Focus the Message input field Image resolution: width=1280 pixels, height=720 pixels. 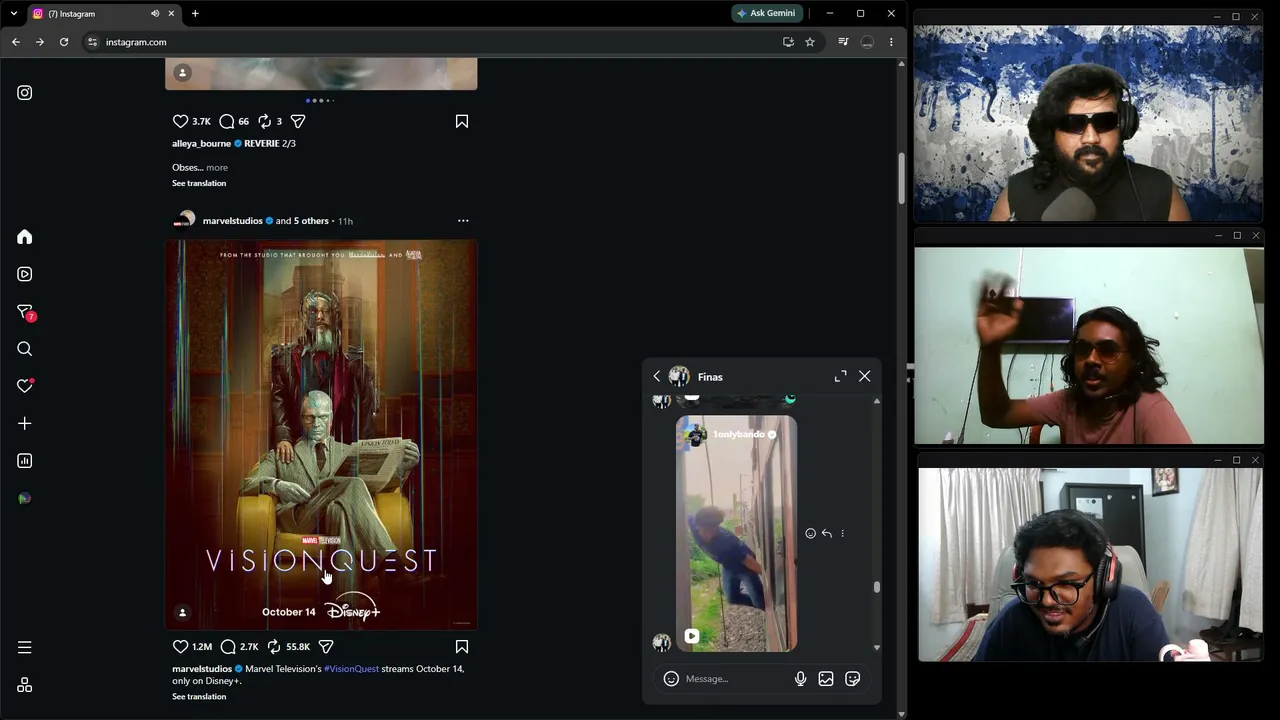coord(735,679)
